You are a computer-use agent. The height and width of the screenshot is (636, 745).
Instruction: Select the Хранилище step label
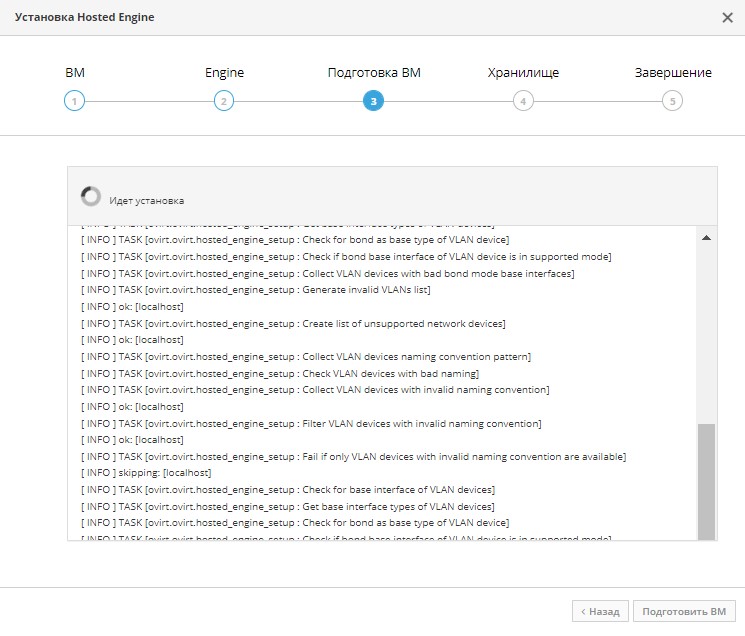[523, 73]
